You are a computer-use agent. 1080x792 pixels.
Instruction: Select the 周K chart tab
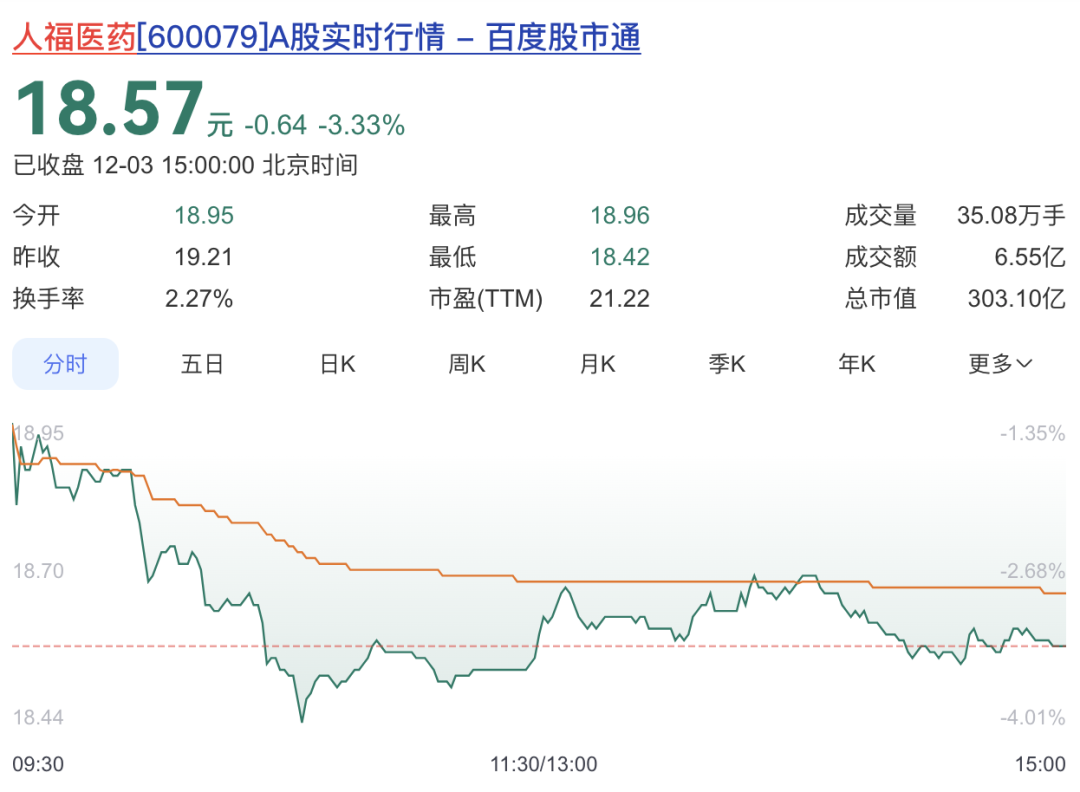467,364
